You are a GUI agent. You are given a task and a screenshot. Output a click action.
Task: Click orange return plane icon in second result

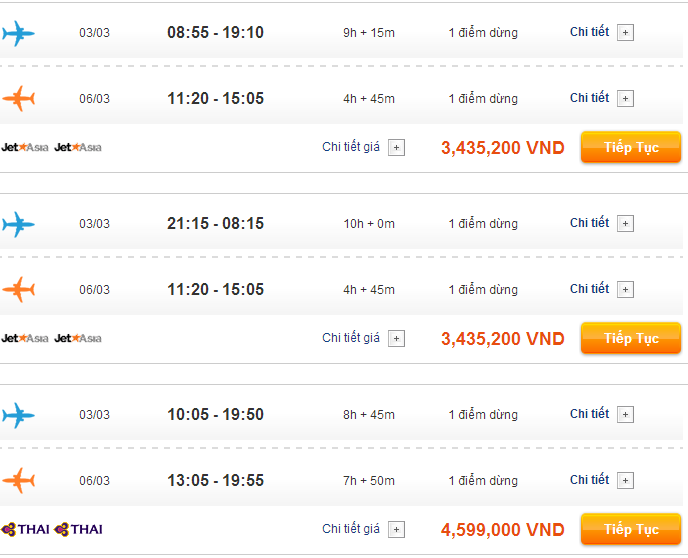coord(18,289)
